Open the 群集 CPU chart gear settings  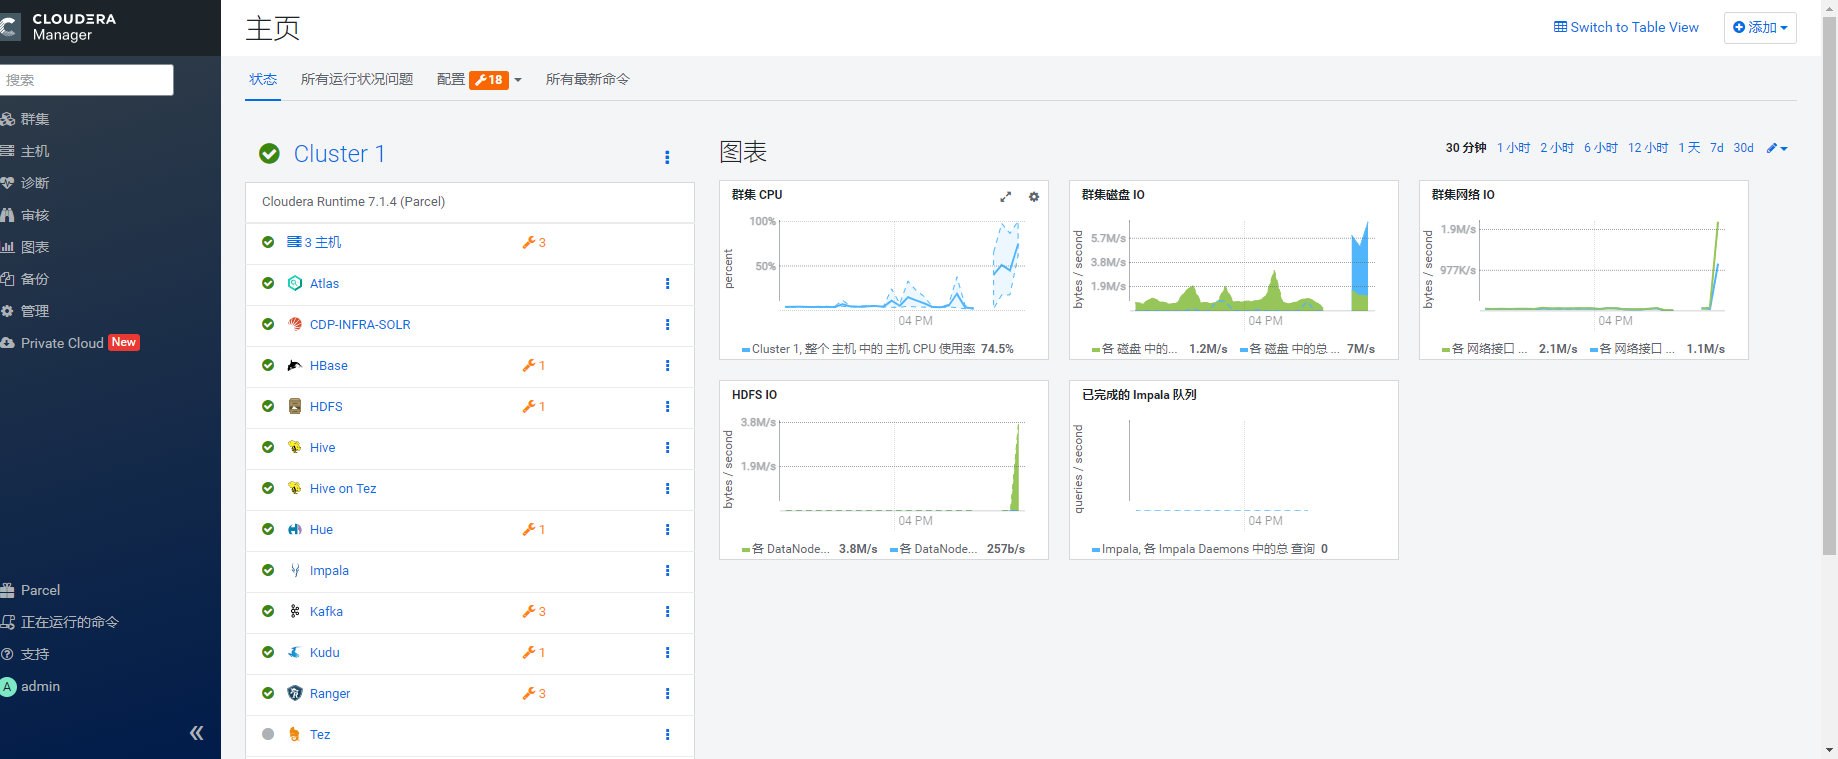tap(1034, 197)
